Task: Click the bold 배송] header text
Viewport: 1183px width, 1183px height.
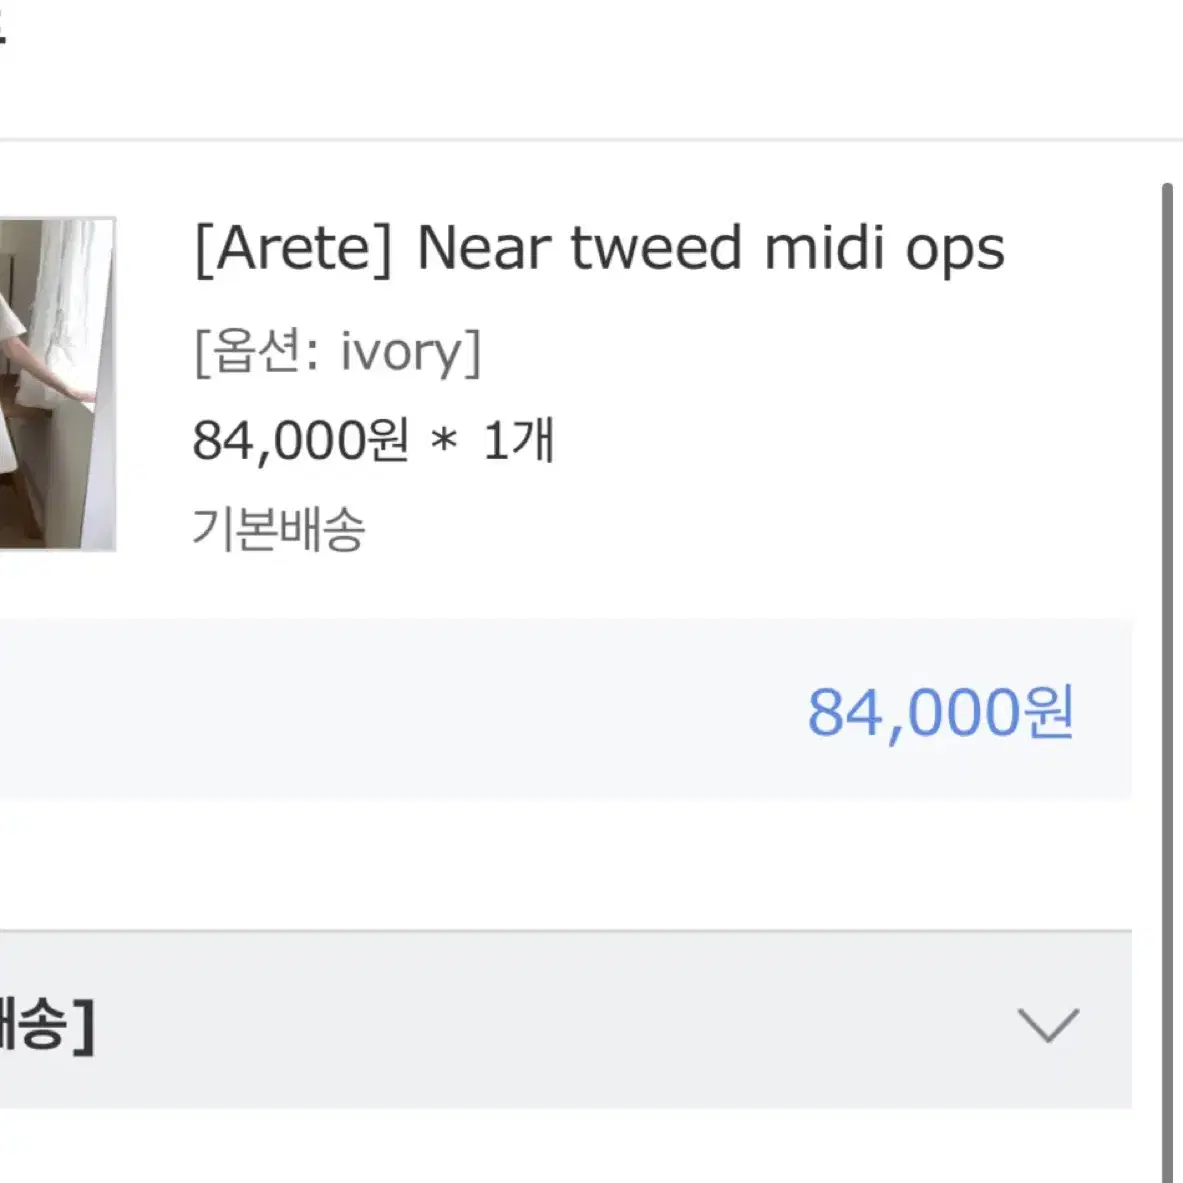Action: pyautogui.click(x=48, y=1025)
